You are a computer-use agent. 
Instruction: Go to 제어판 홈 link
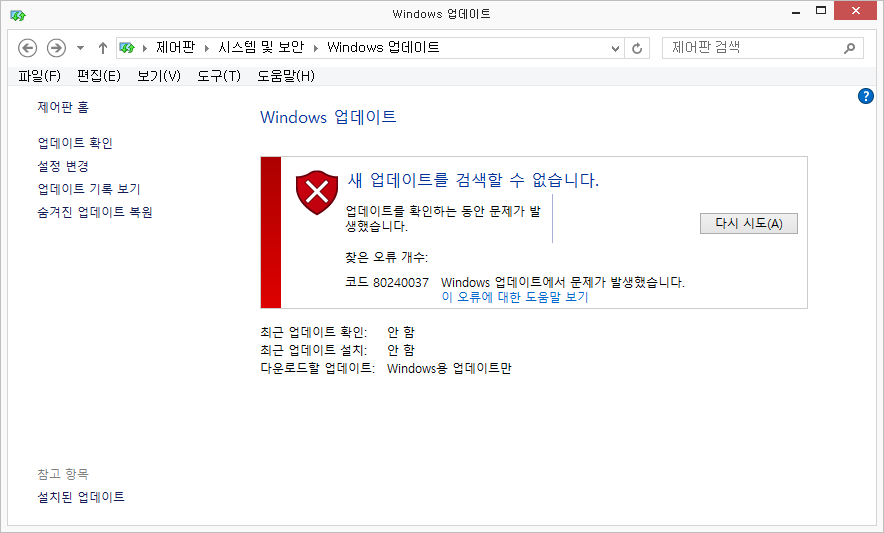(x=63, y=107)
